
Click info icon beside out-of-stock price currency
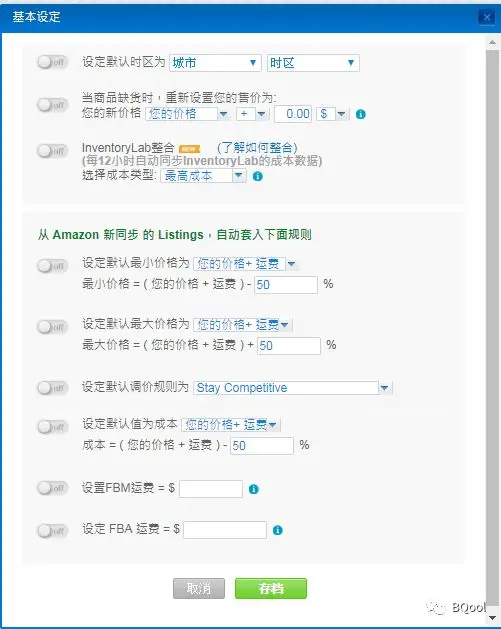pyautogui.click(x=361, y=114)
